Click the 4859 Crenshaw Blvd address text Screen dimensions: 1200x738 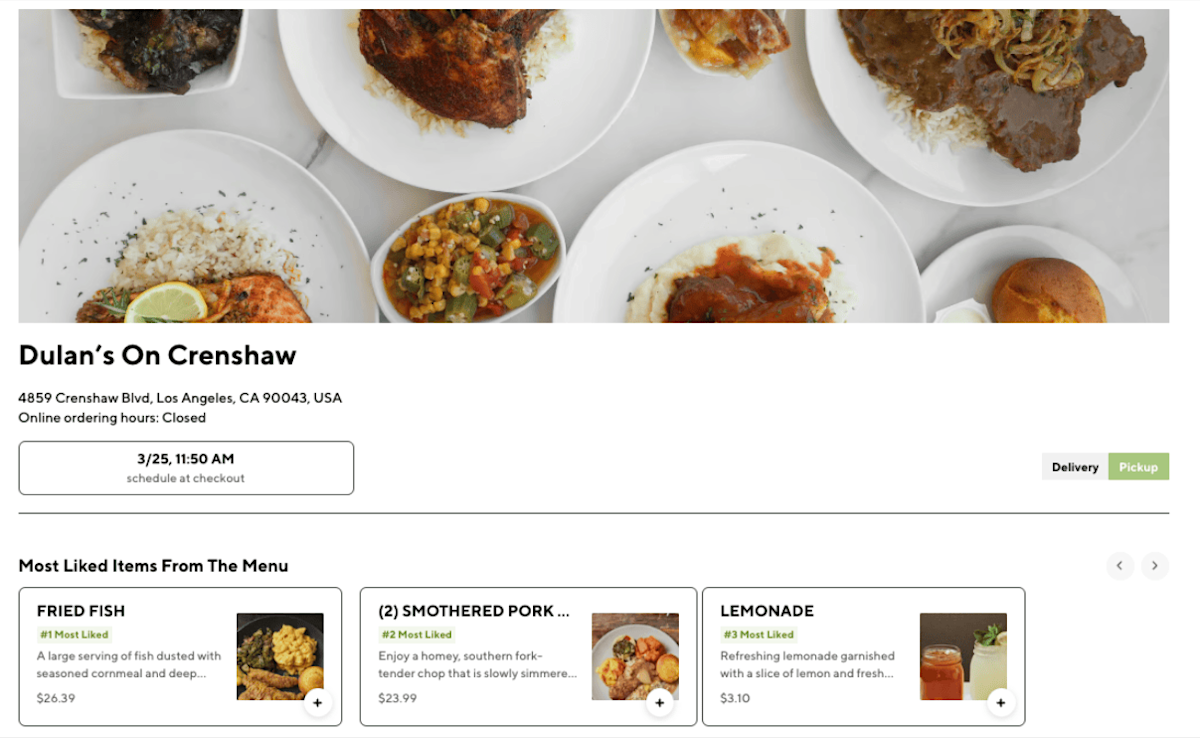tap(180, 398)
